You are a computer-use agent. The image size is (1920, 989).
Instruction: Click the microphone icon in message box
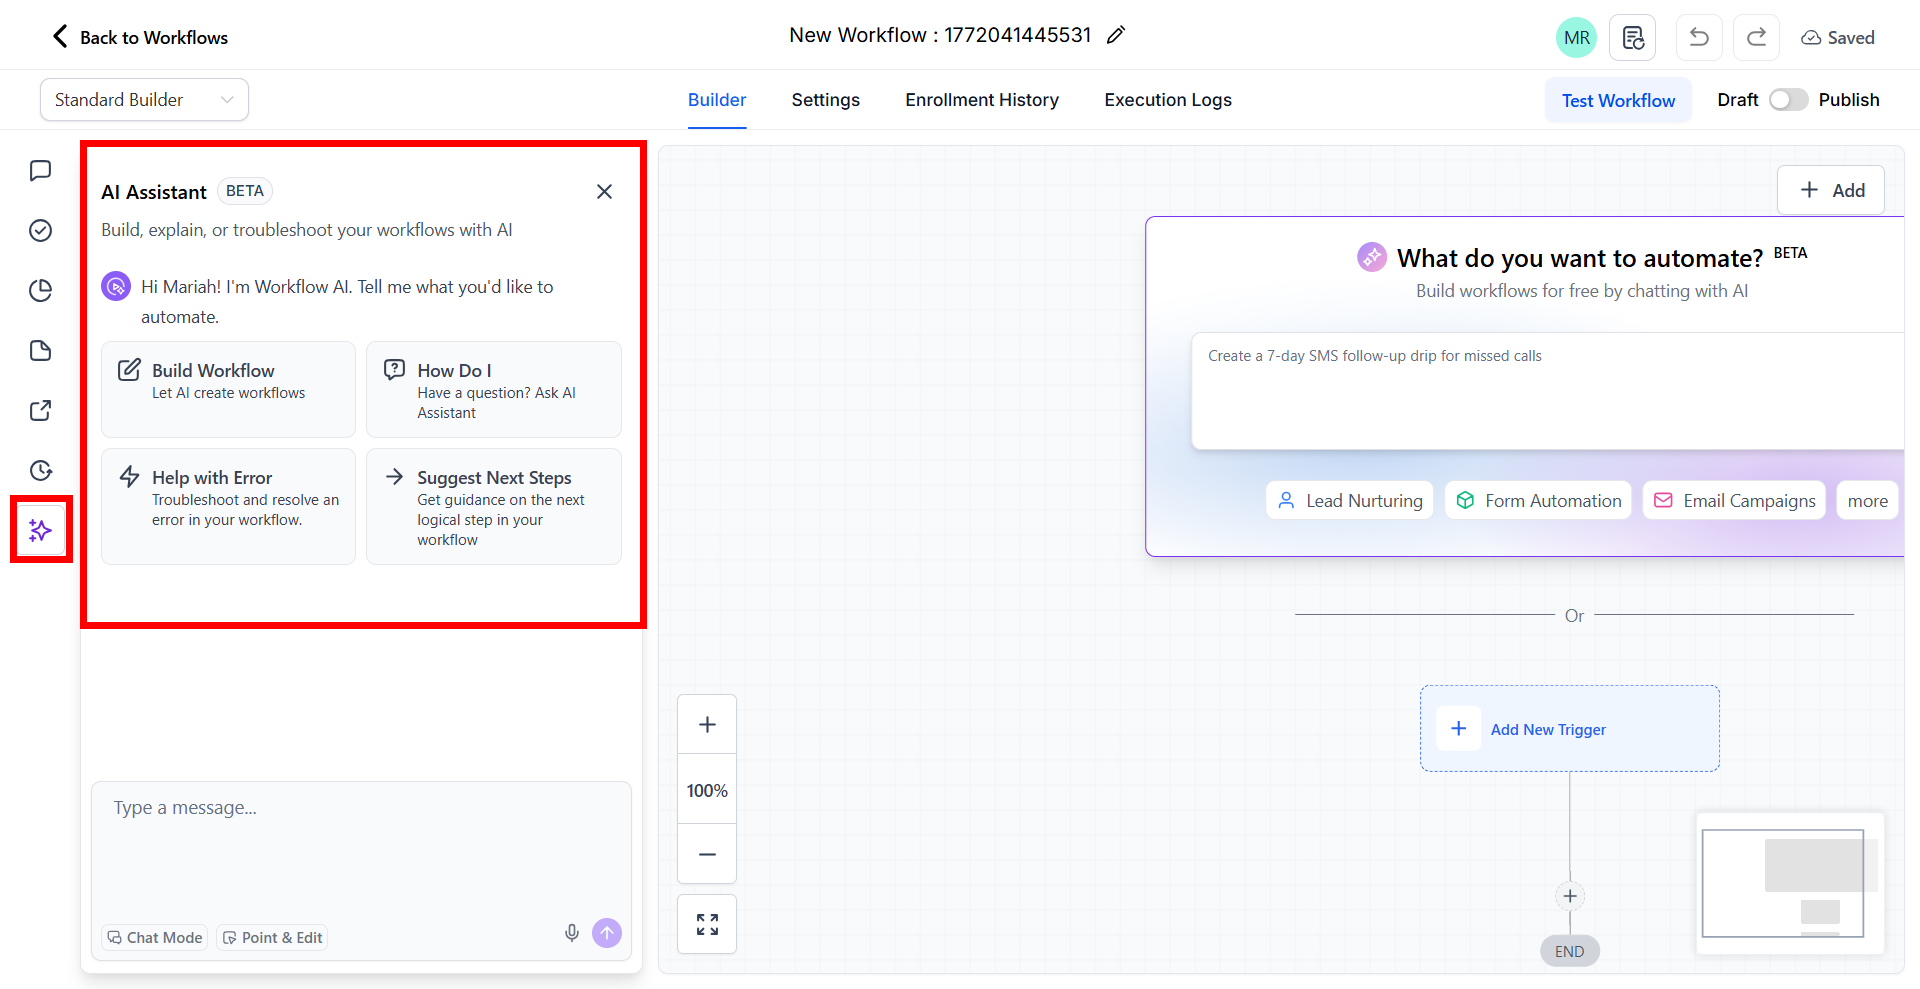point(572,933)
